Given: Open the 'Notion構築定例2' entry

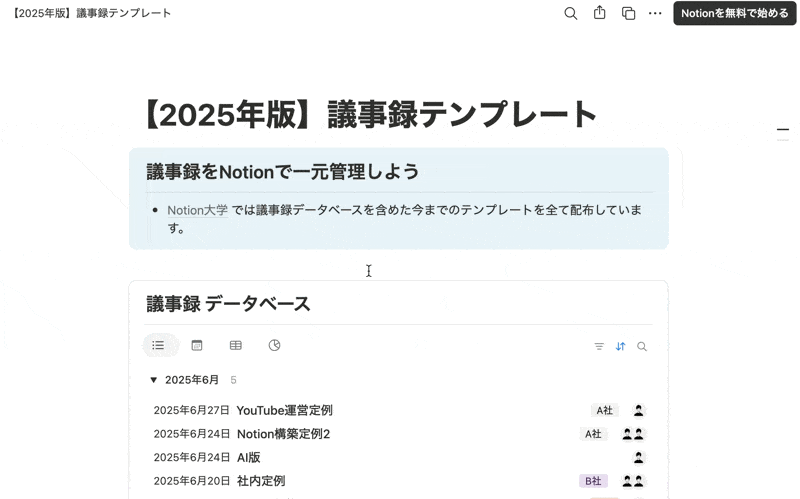Looking at the screenshot, I should [283, 434].
